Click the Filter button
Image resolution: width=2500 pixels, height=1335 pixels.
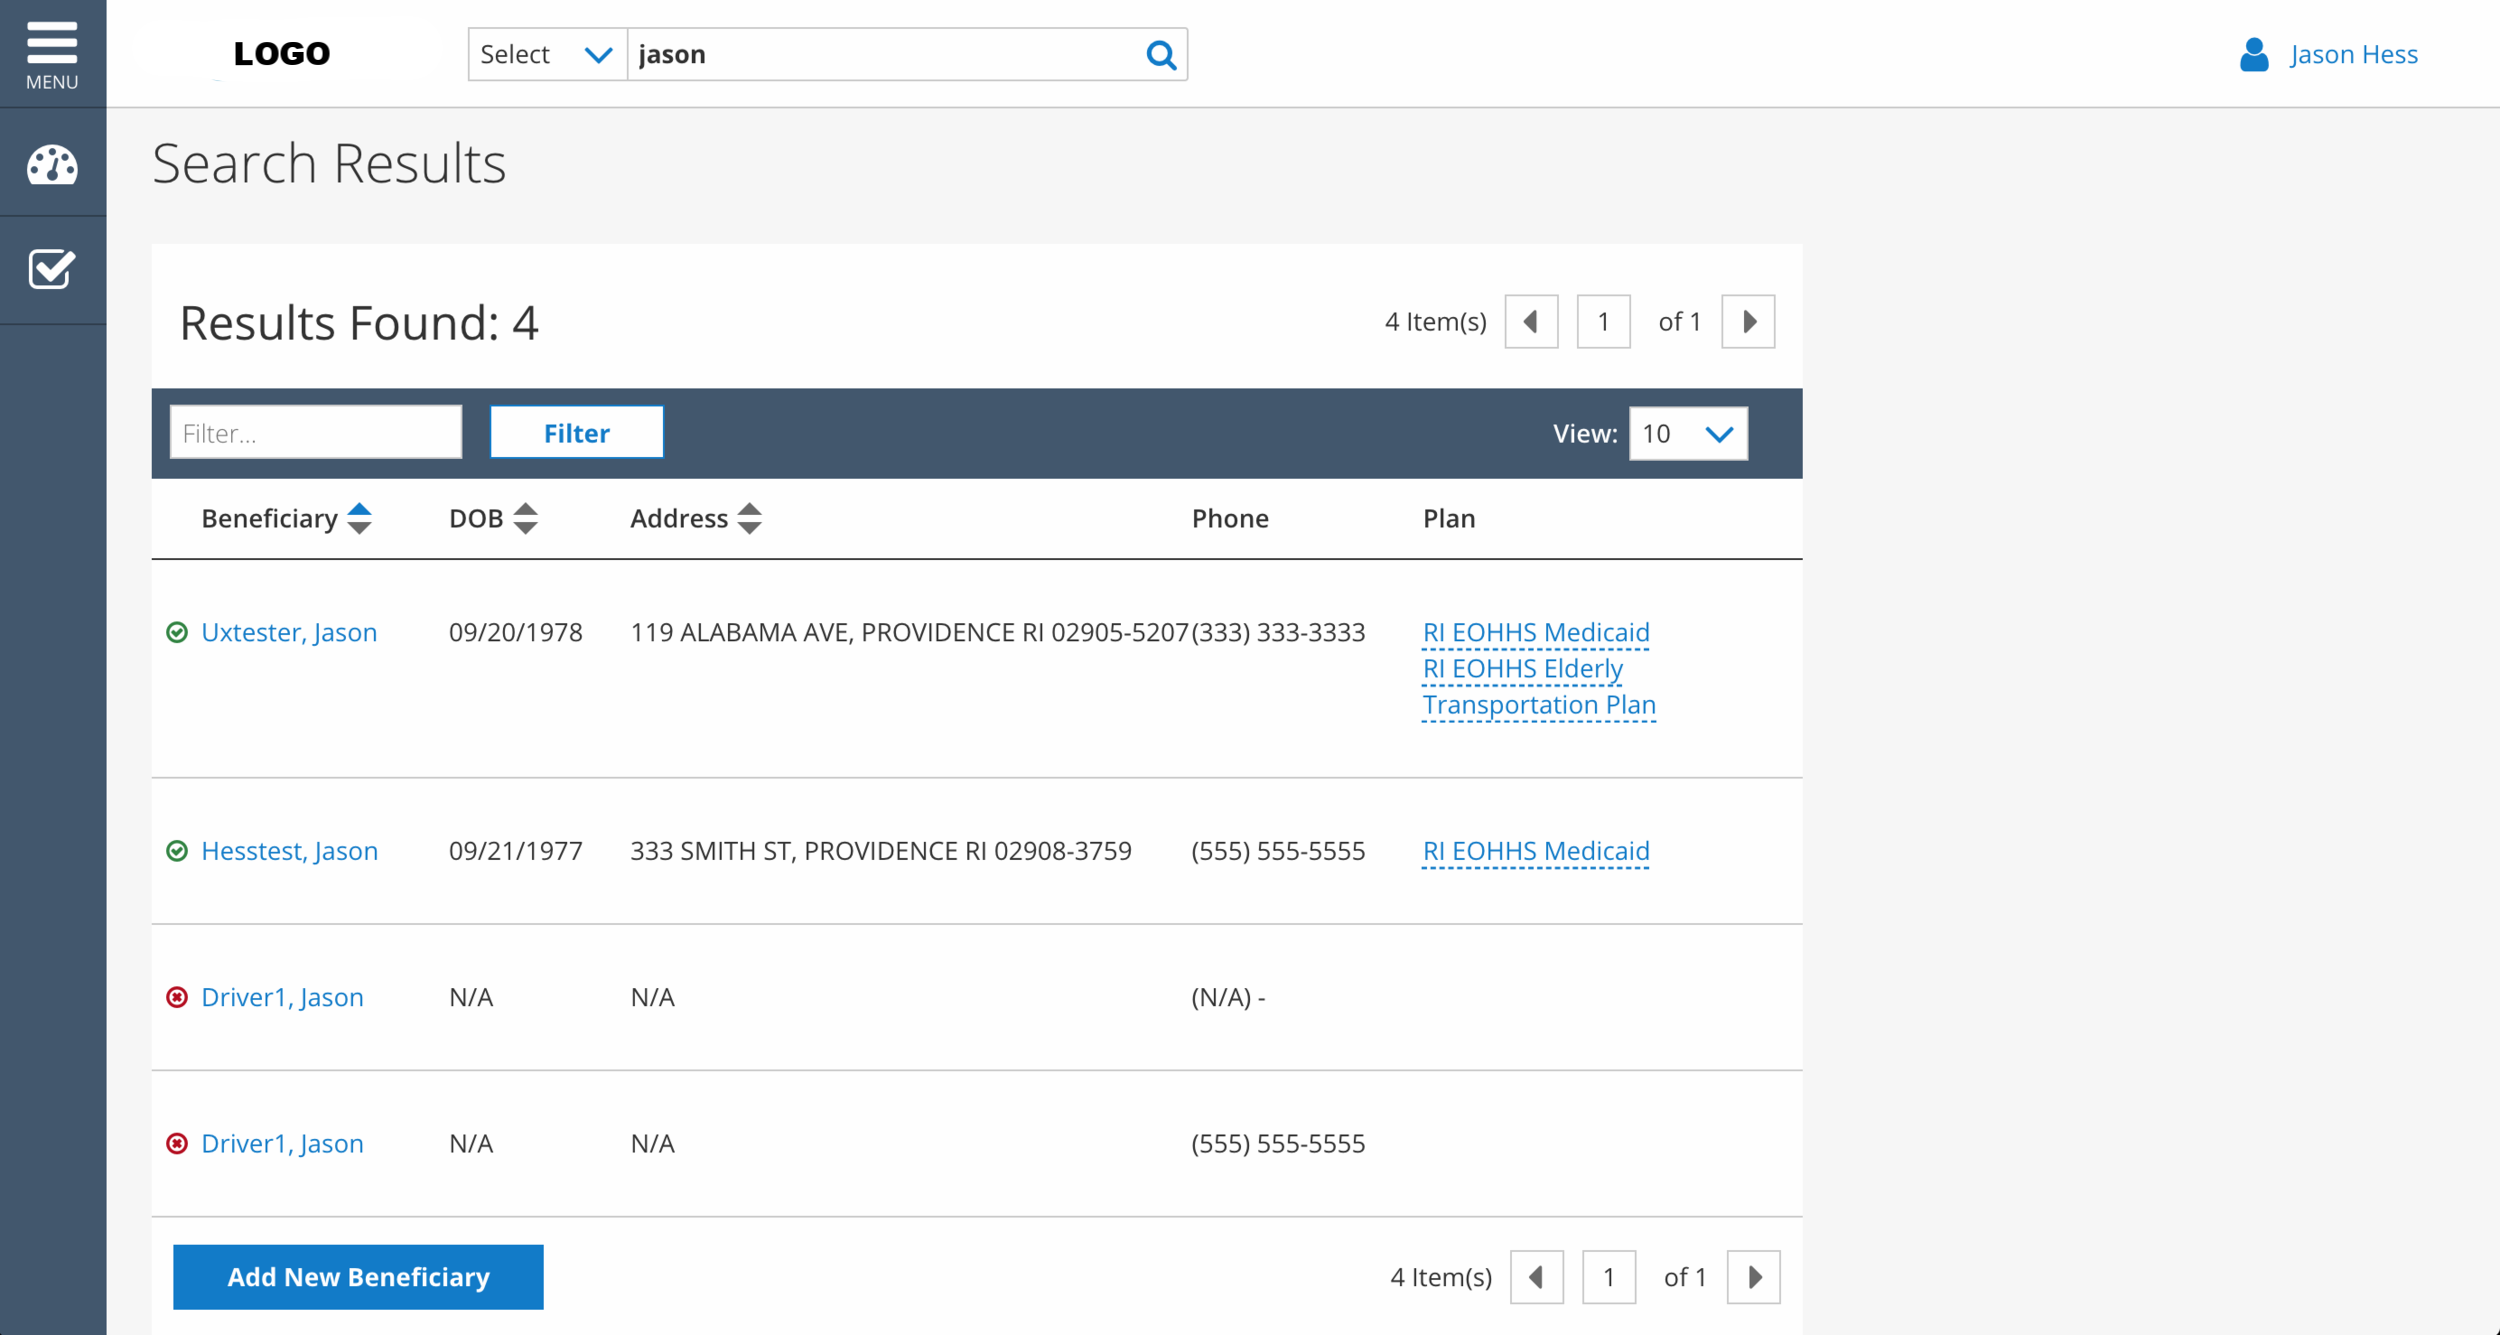[577, 433]
